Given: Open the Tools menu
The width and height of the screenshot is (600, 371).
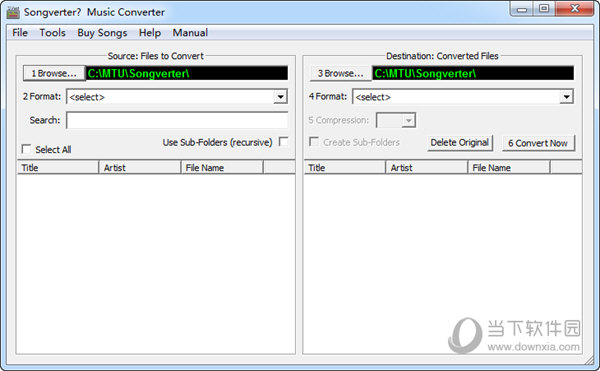Looking at the screenshot, I should click(52, 33).
